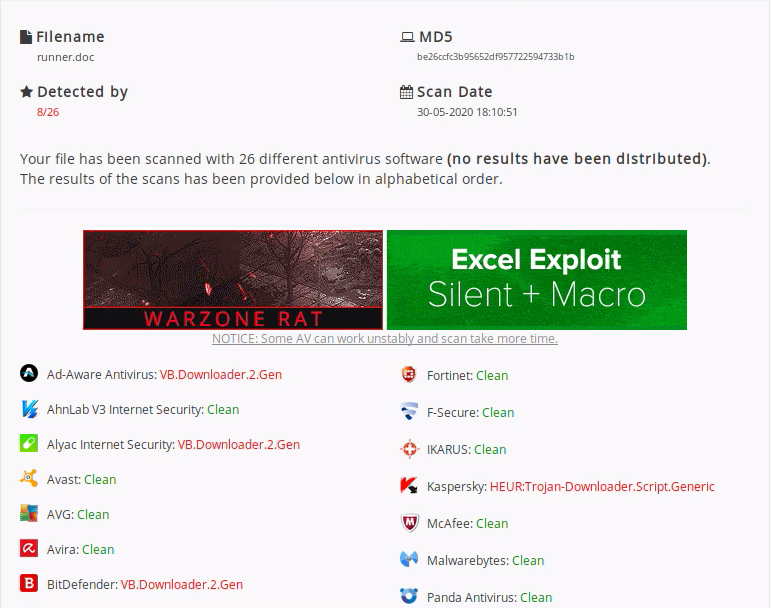Image resolution: width=772 pixels, height=608 pixels.
Task: Click BitDefender's VB.Downloader.2.Gen result
Action: pos(182,584)
